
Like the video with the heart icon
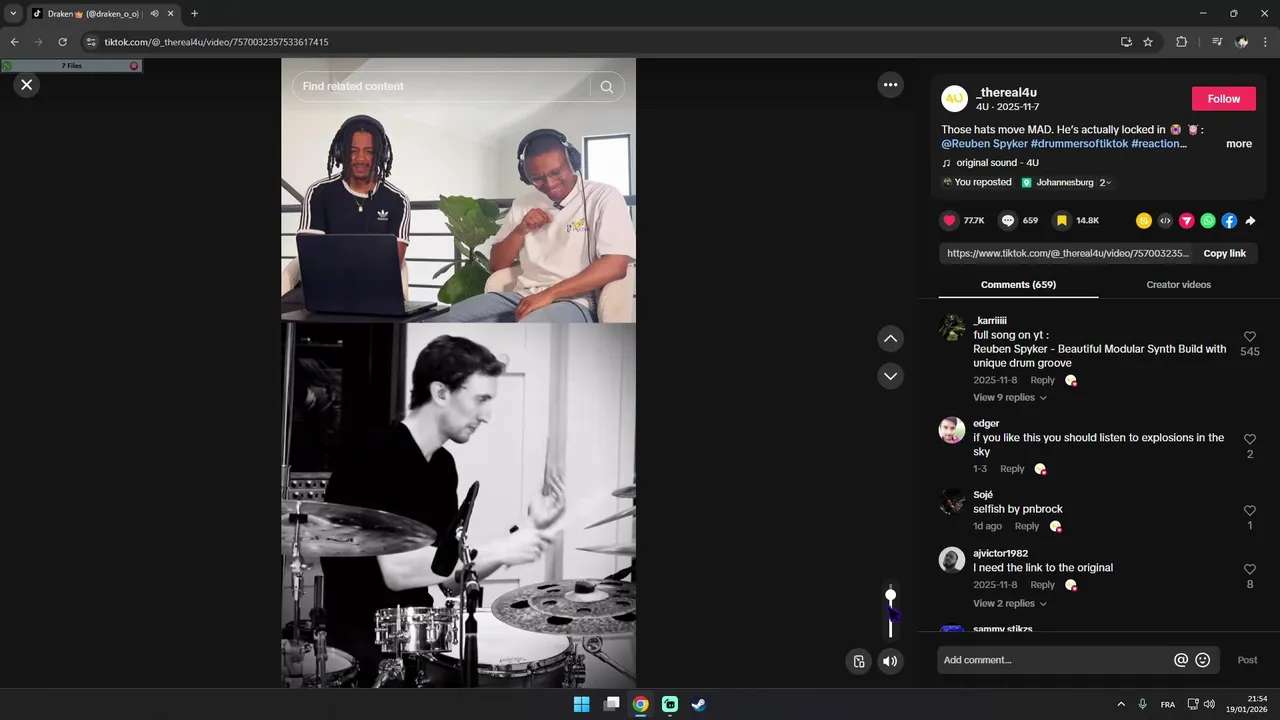[x=949, y=220]
